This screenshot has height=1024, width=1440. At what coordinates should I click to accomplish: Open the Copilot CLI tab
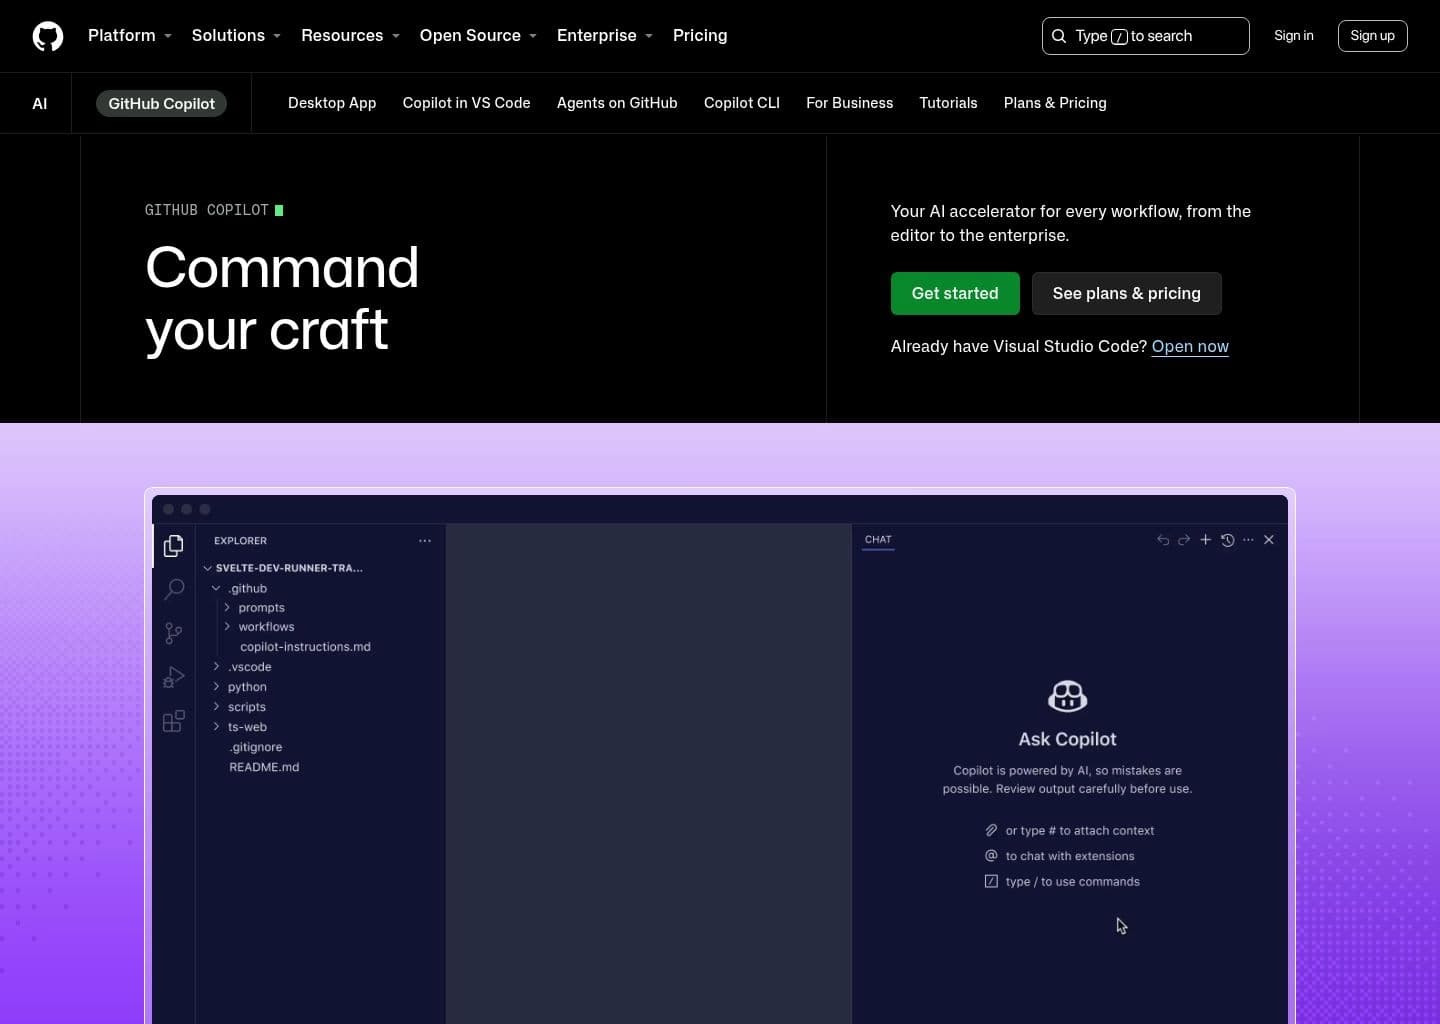tap(742, 103)
